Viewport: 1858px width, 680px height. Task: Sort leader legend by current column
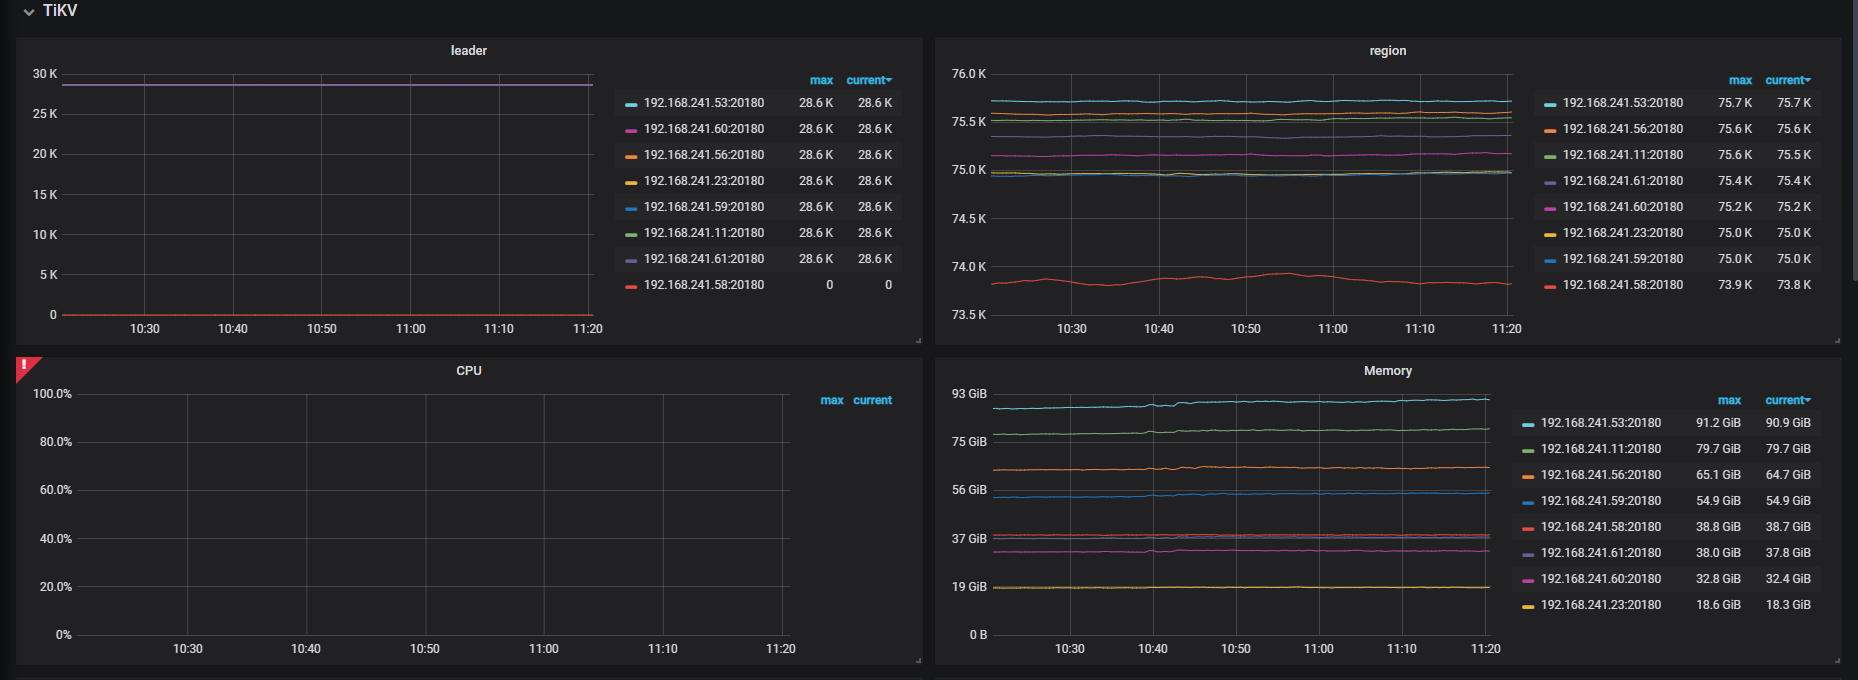[x=869, y=80]
